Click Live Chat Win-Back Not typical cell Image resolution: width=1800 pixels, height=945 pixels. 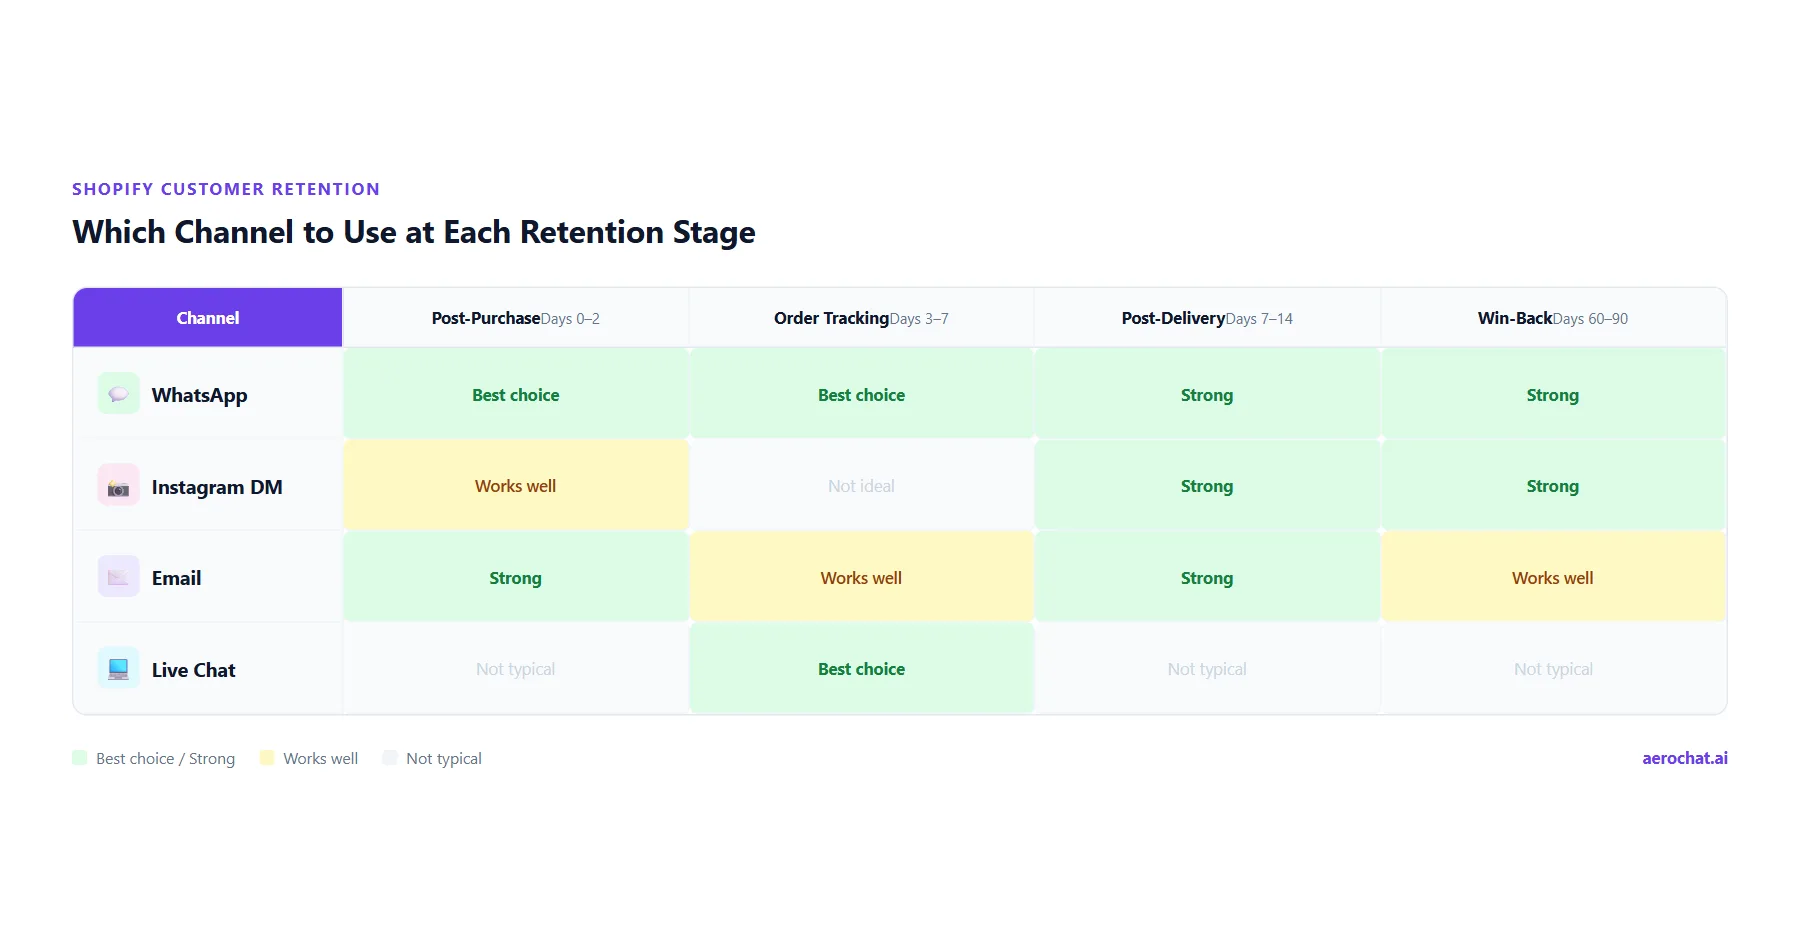[x=1553, y=668]
